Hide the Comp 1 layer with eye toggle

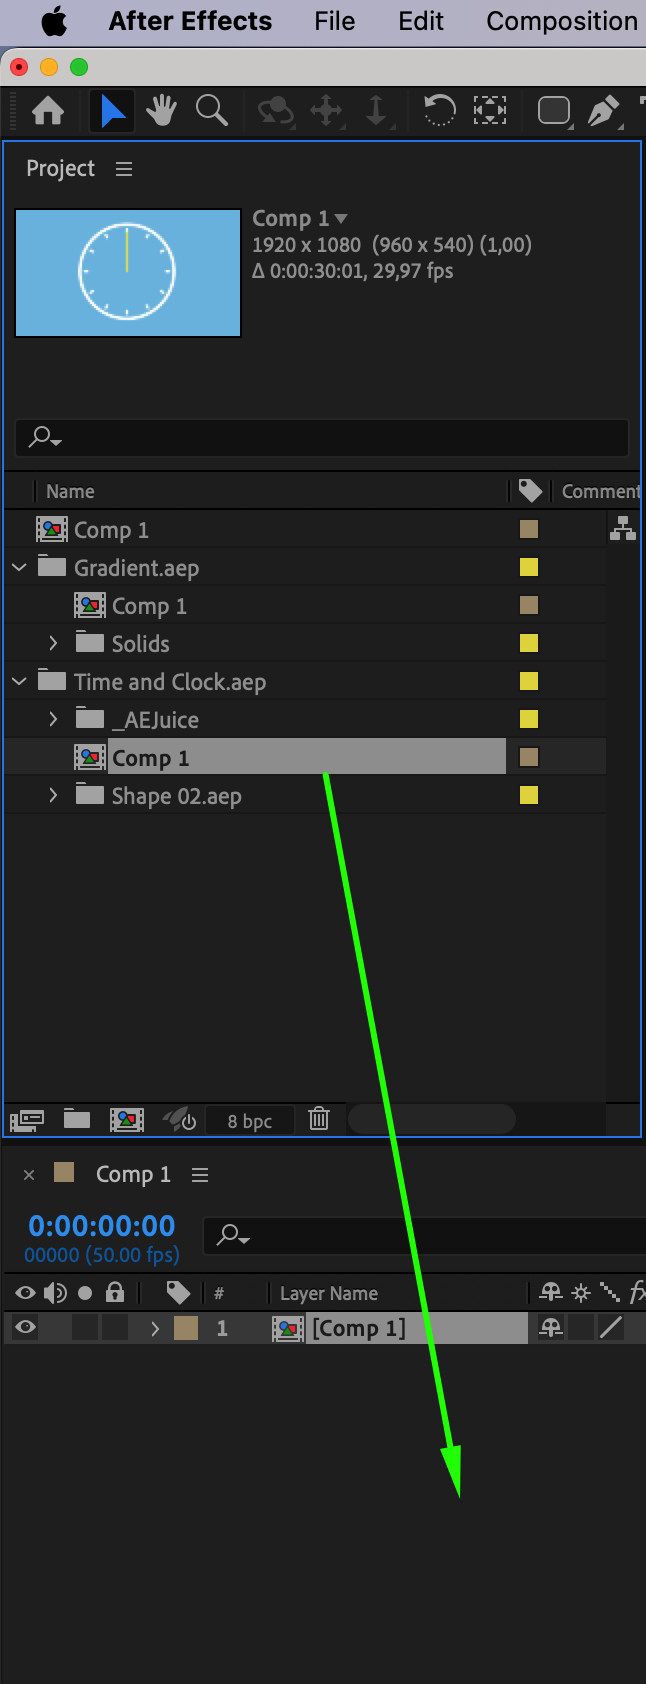click(26, 1328)
